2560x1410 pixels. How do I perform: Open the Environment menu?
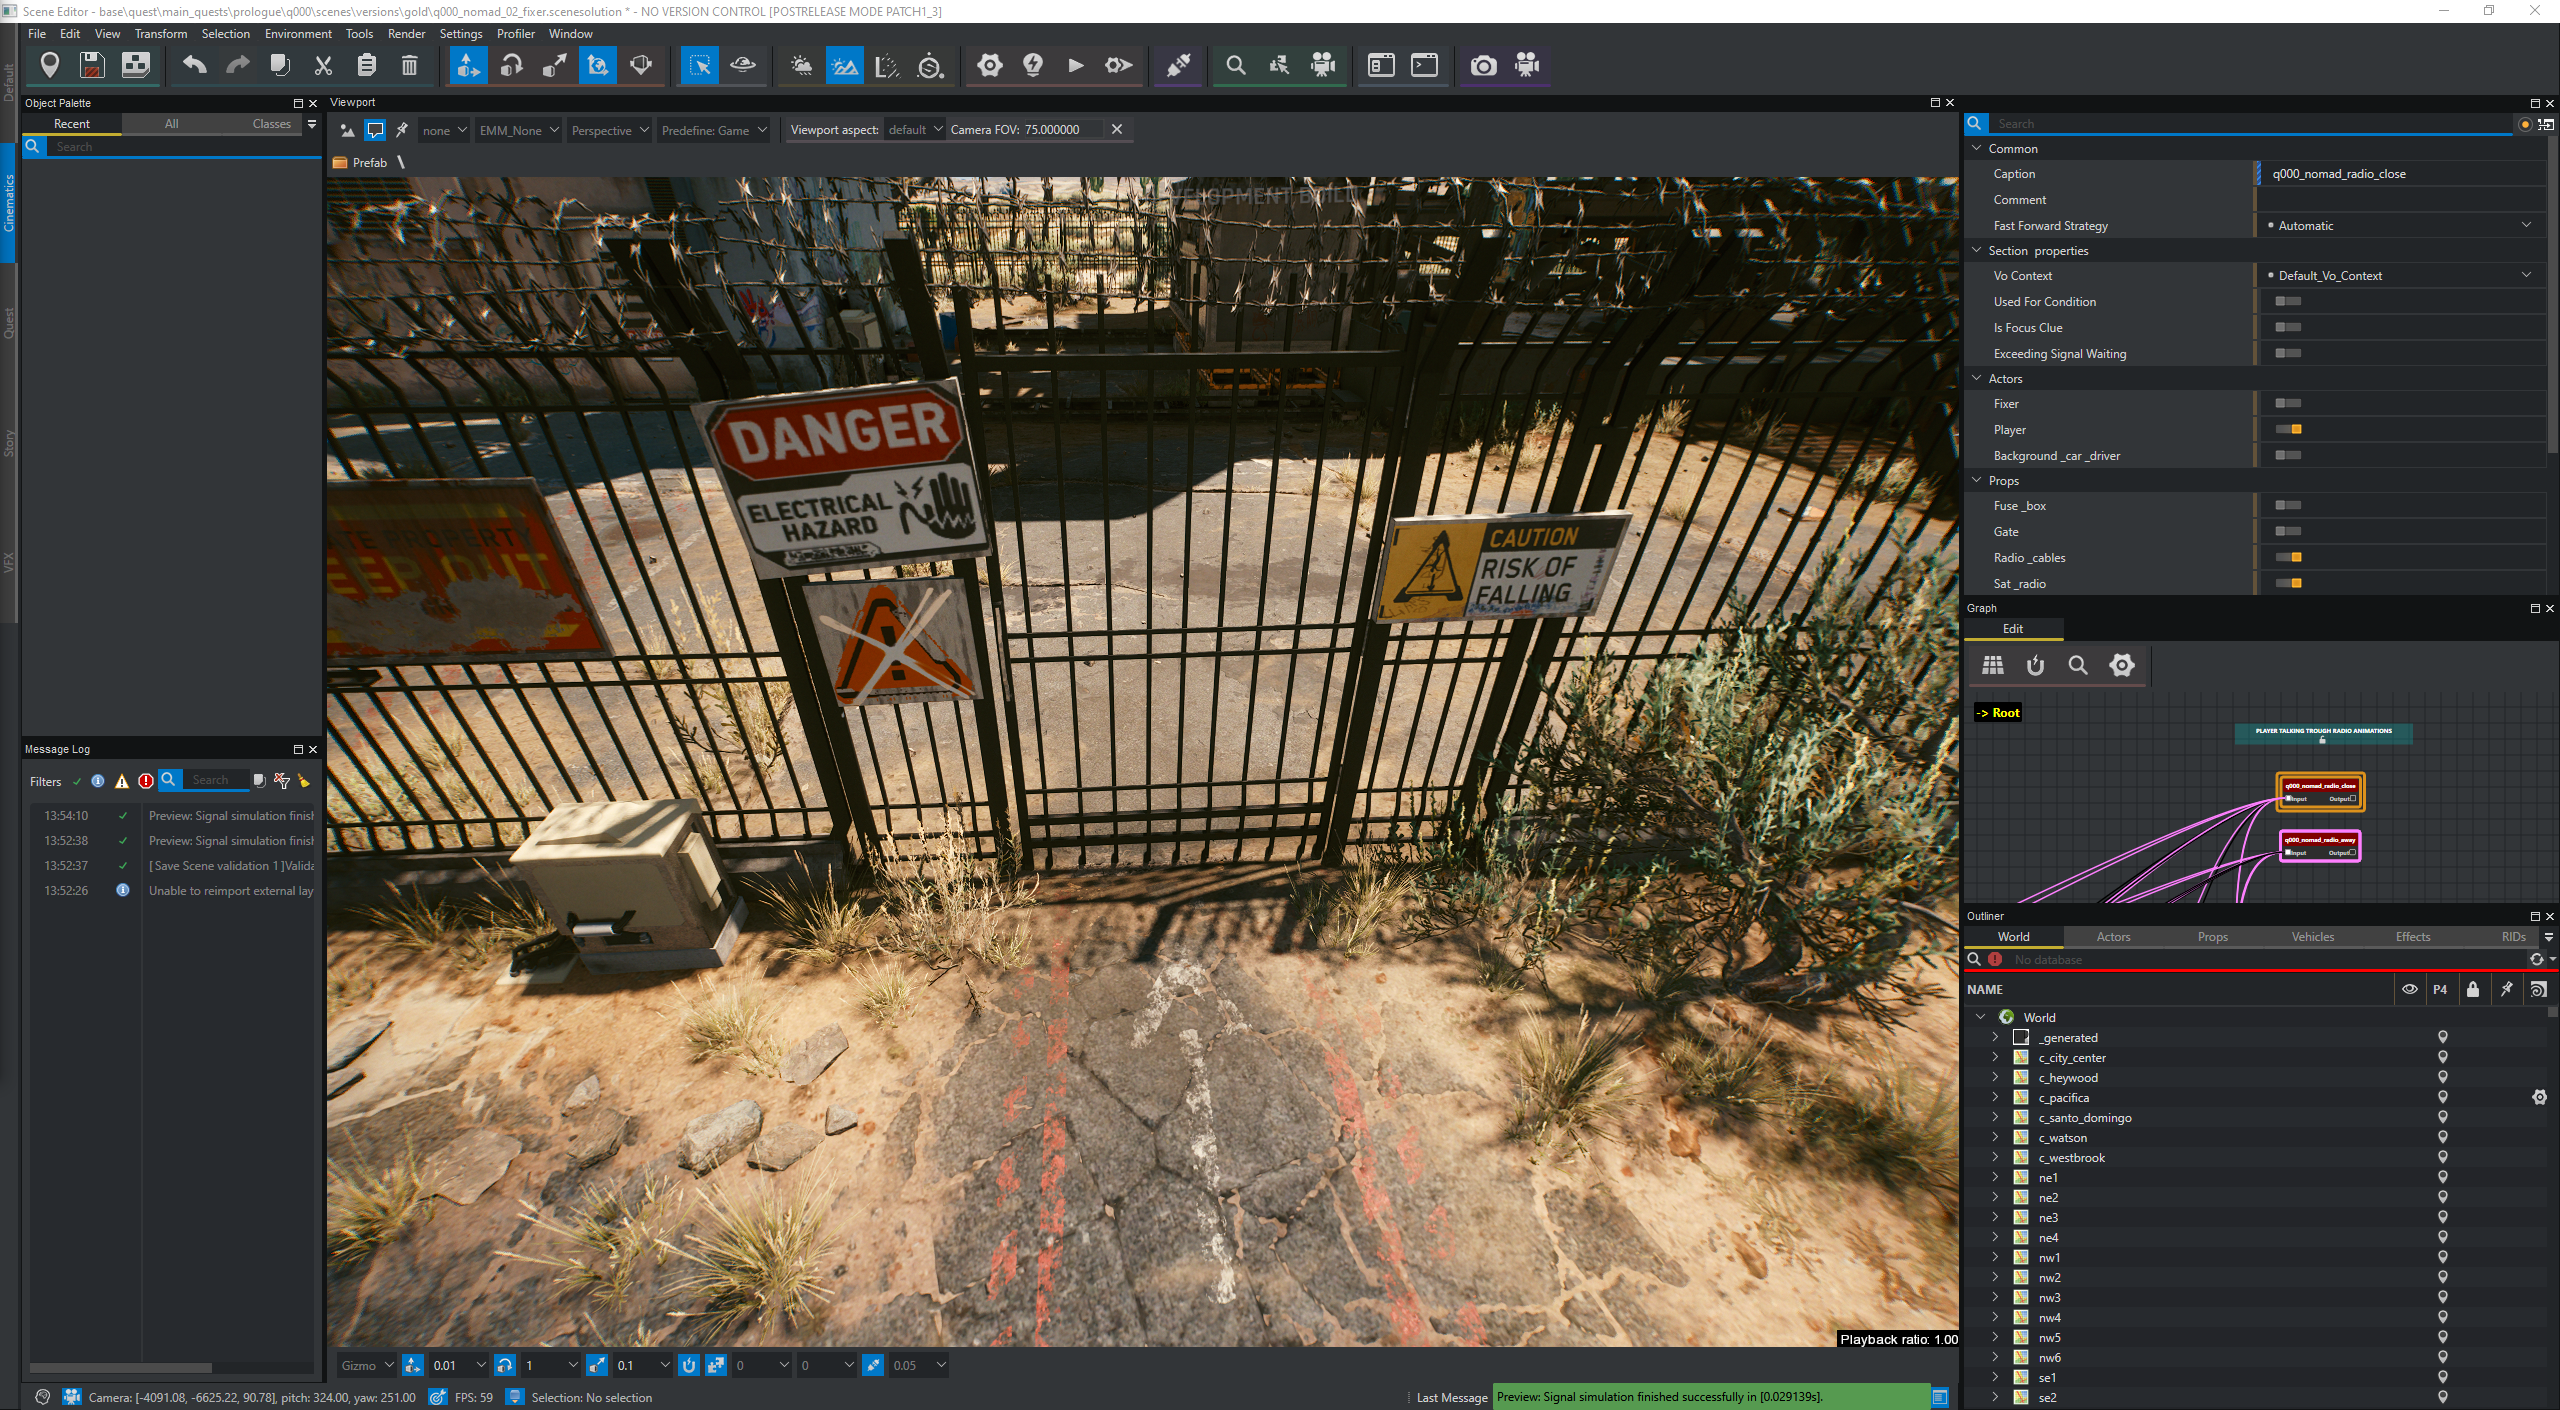pos(298,34)
